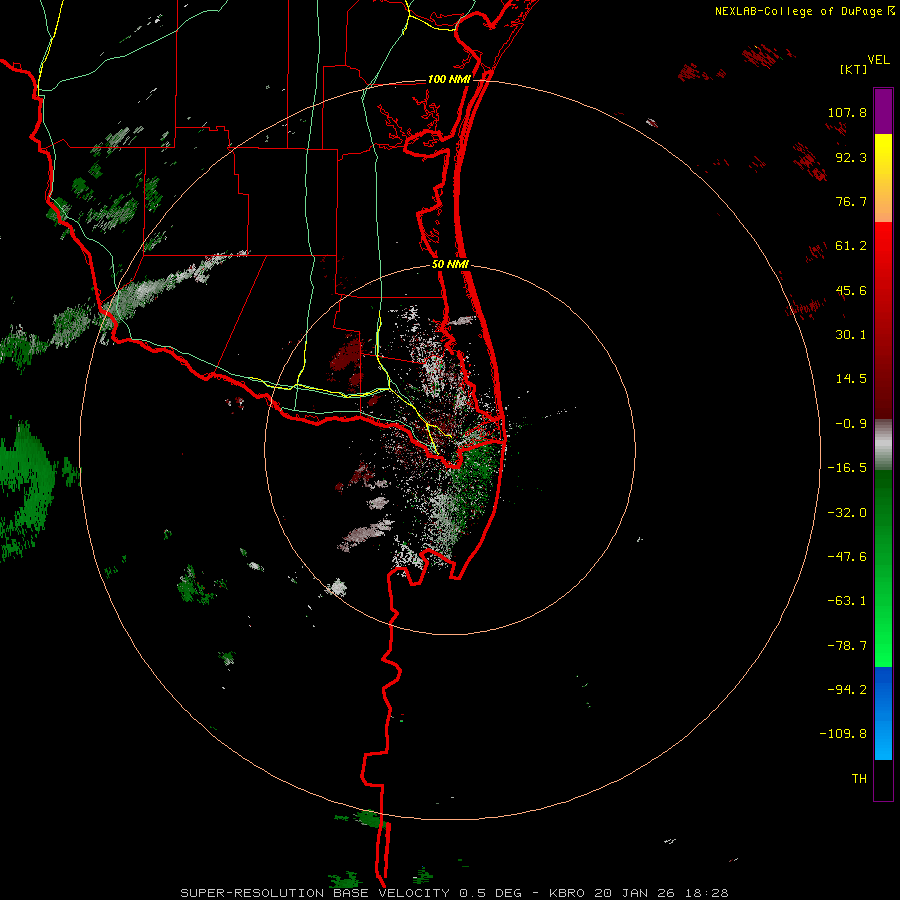900x900 pixels.
Task: Click the [KT] units label
Action: [854, 69]
